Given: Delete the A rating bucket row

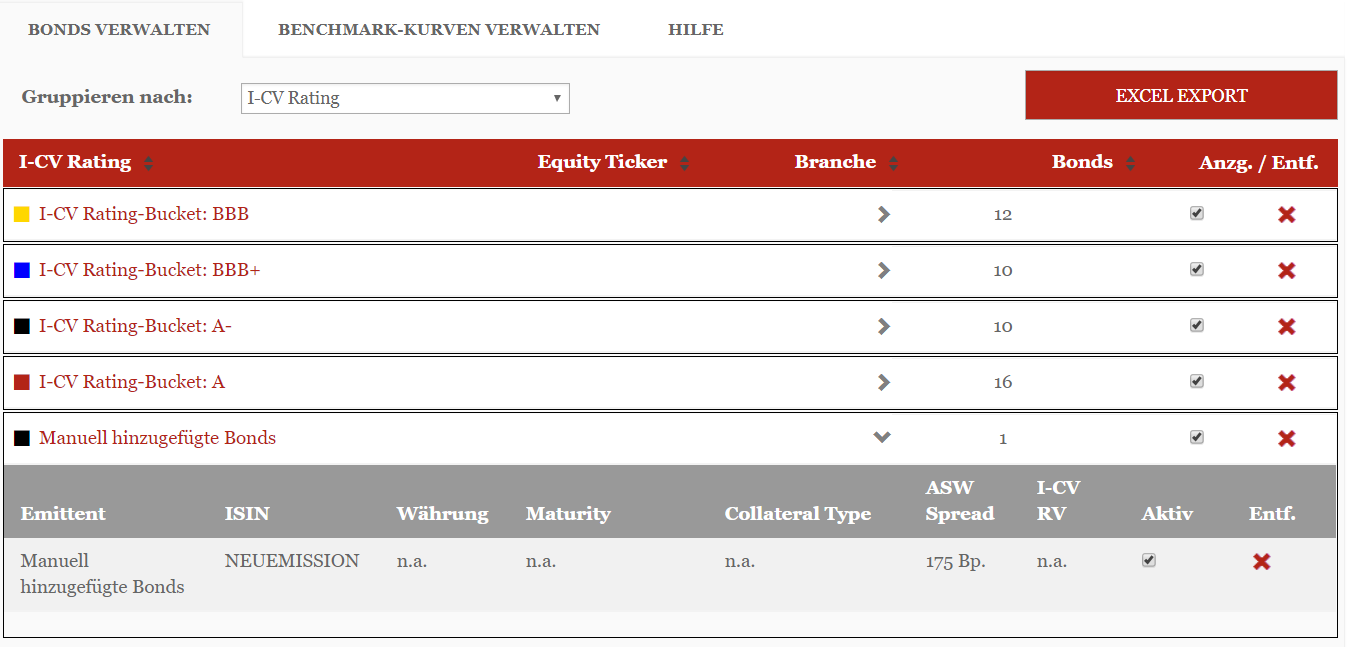Looking at the screenshot, I should pos(1286,383).
